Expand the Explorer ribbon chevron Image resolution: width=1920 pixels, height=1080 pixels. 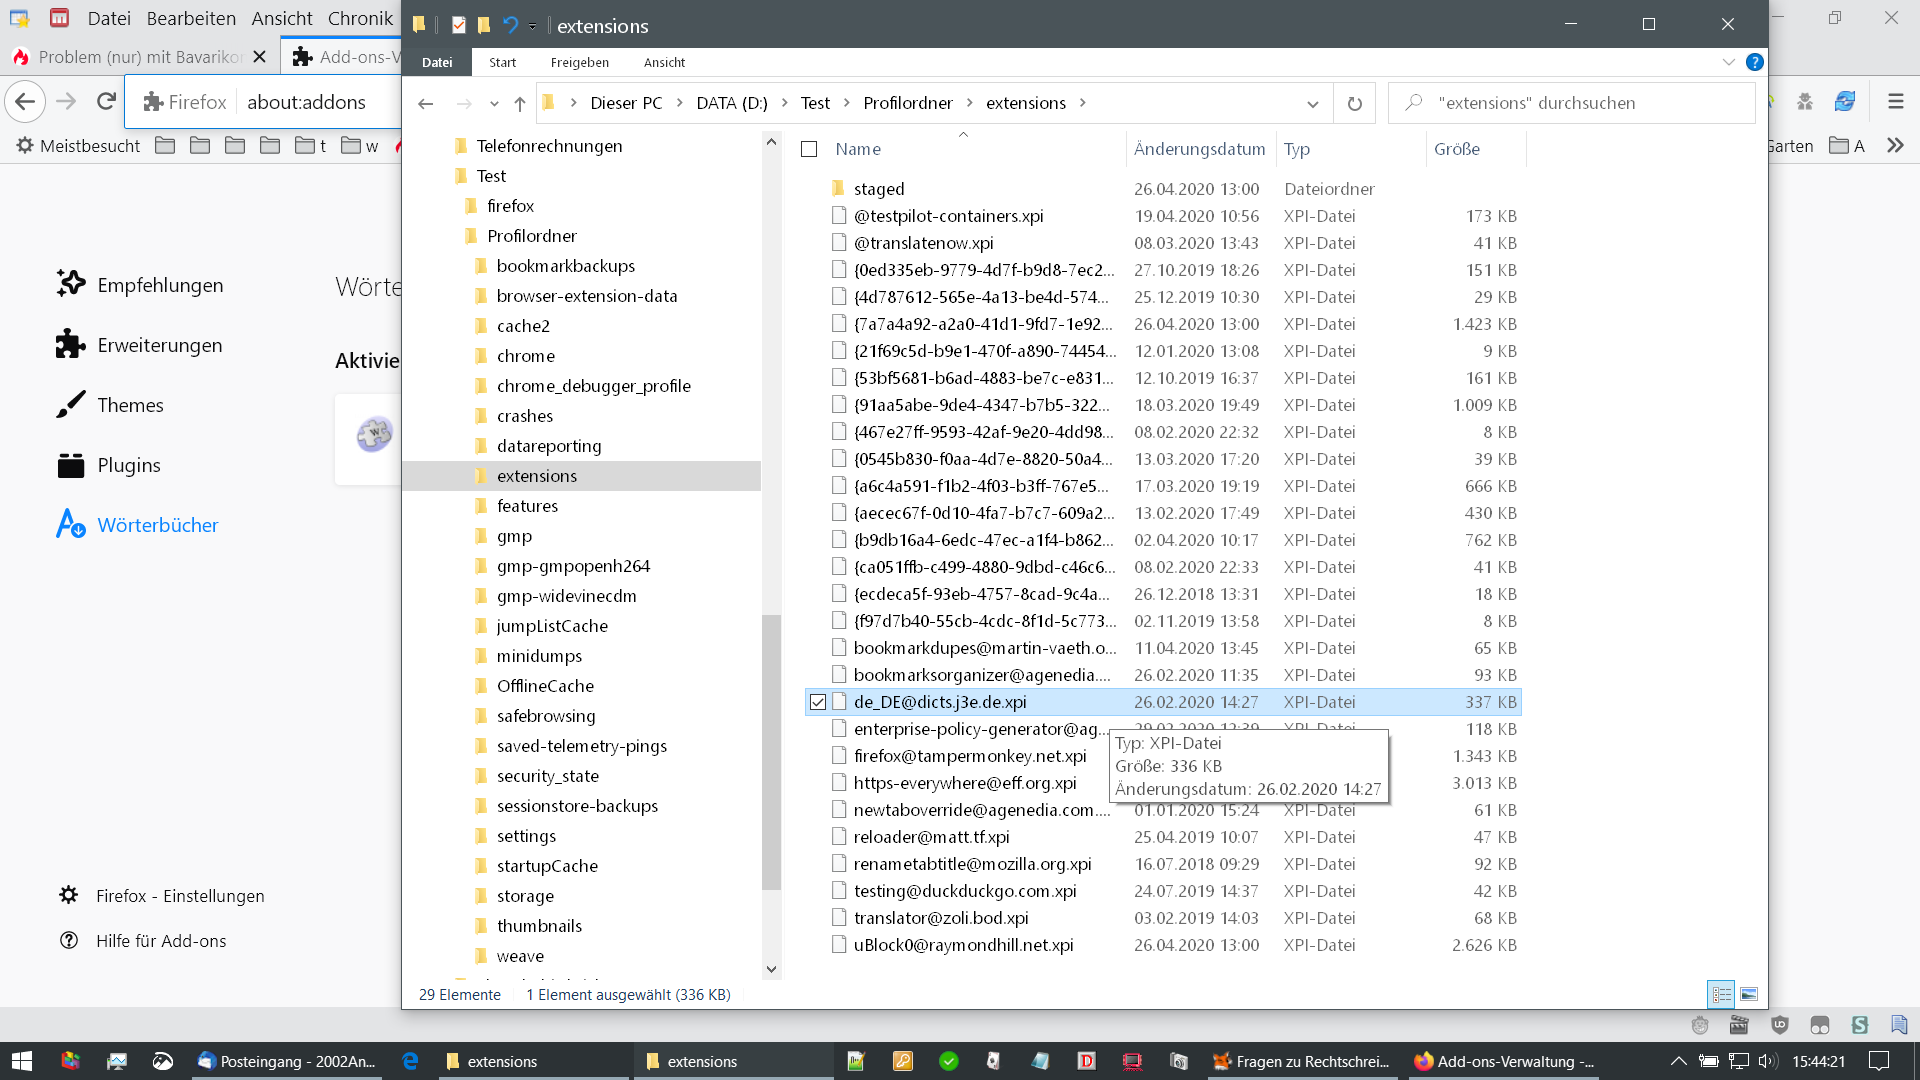click(x=1728, y=62)
